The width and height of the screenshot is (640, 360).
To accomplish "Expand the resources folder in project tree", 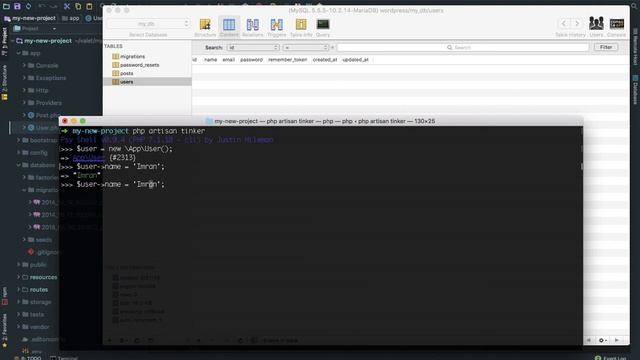I will 18,277.
